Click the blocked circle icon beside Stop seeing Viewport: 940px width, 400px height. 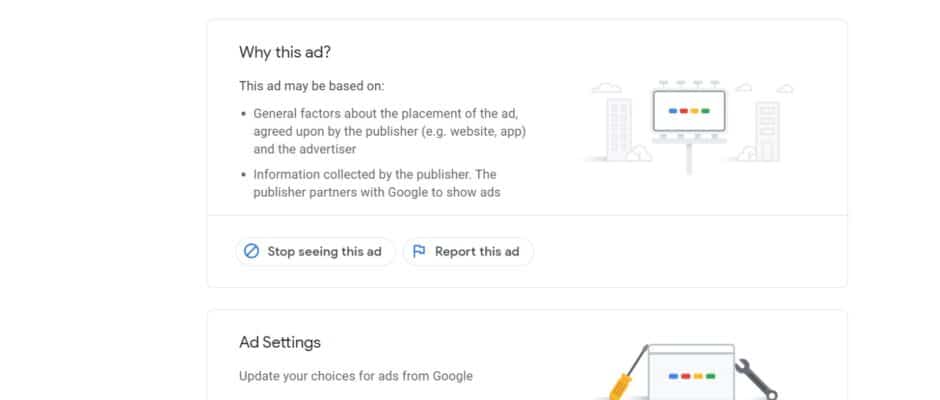tap(252, 252)
